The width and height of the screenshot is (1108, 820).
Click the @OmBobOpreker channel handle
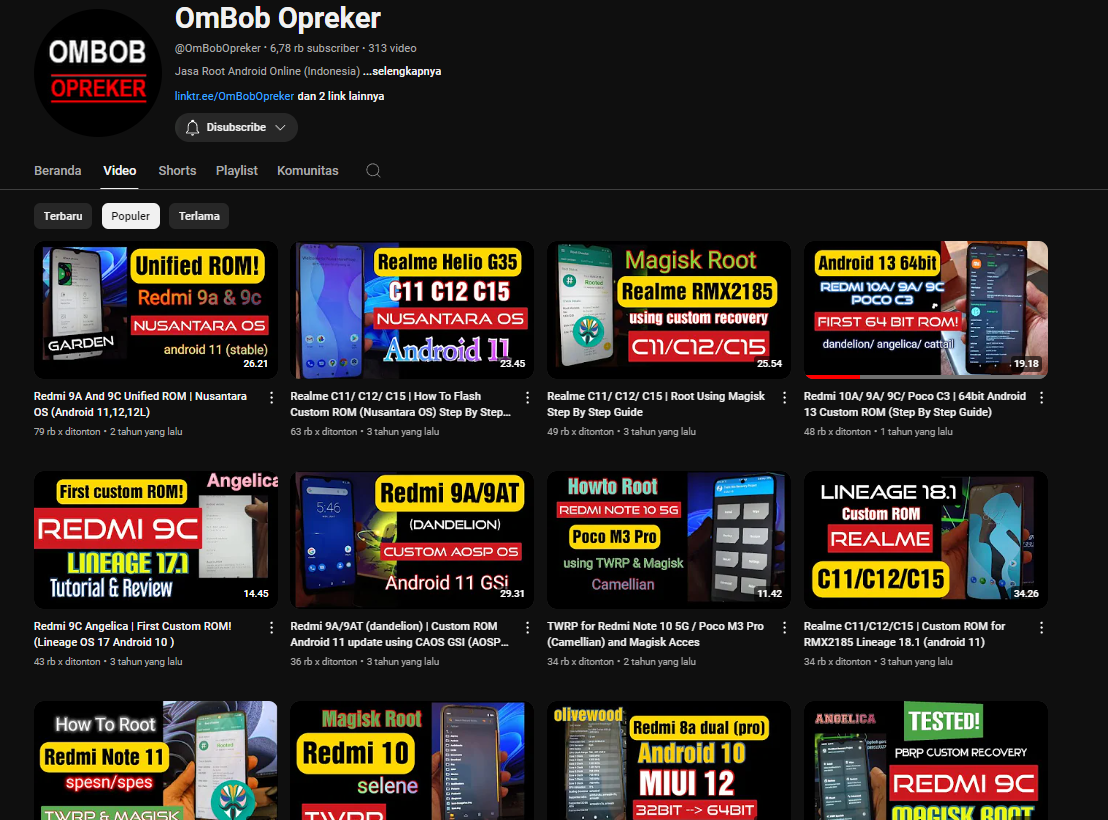coord(218,48)
